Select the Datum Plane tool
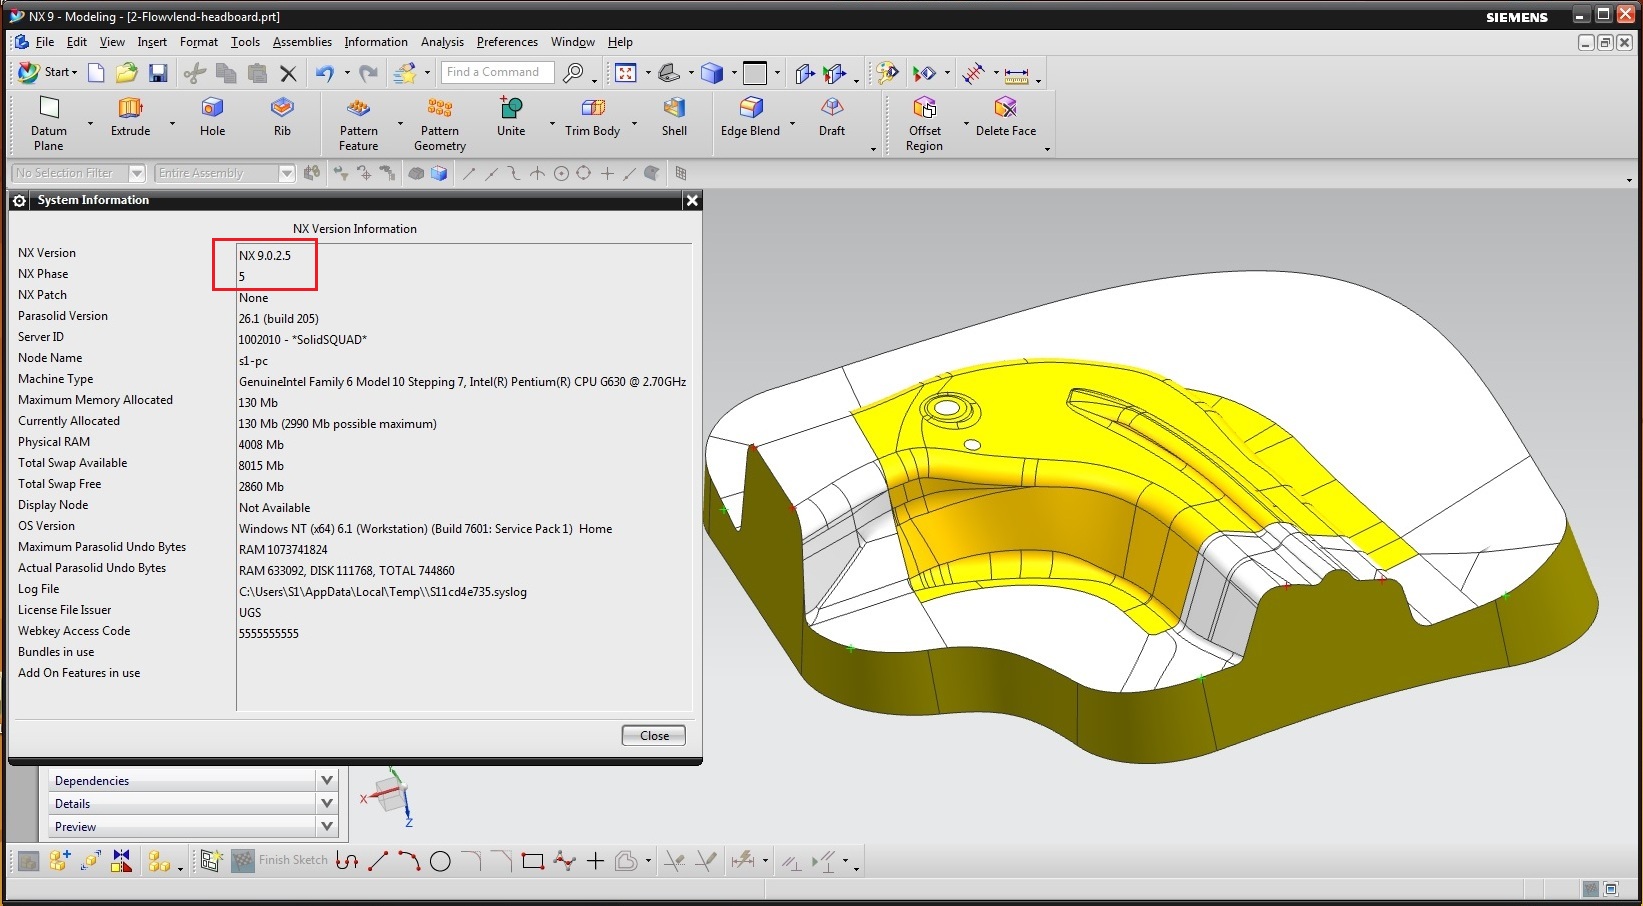 coord(48,123)
